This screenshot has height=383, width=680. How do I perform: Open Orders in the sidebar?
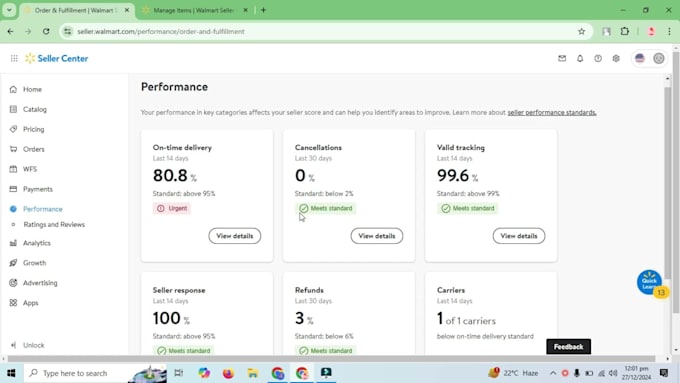tap(34, 149)
